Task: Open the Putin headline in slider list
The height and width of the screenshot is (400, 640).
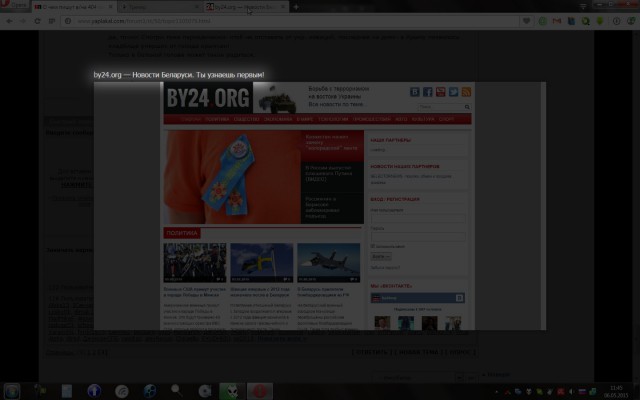Action: coord(332,173)
